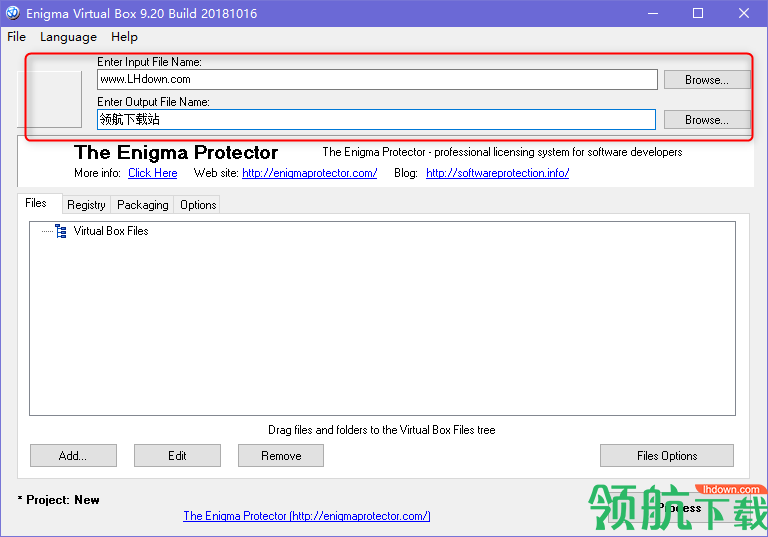Click the Edit button
This screenshot has width=768, height=537.
pos(177,456)
